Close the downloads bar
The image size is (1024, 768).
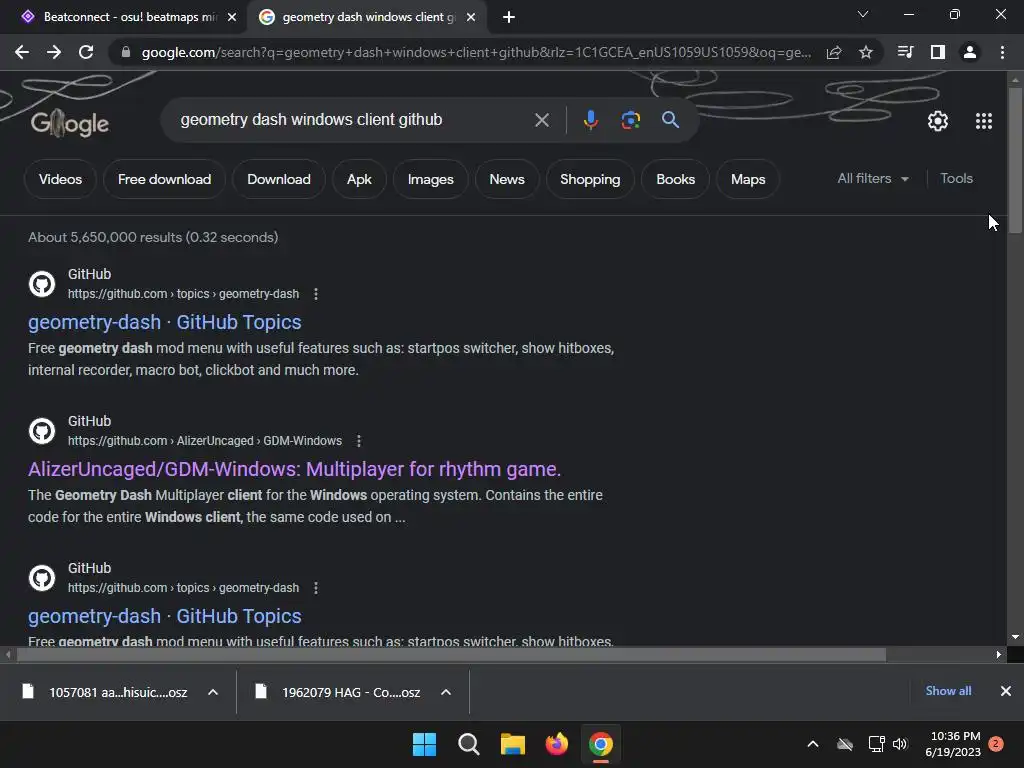point(1006,691)
